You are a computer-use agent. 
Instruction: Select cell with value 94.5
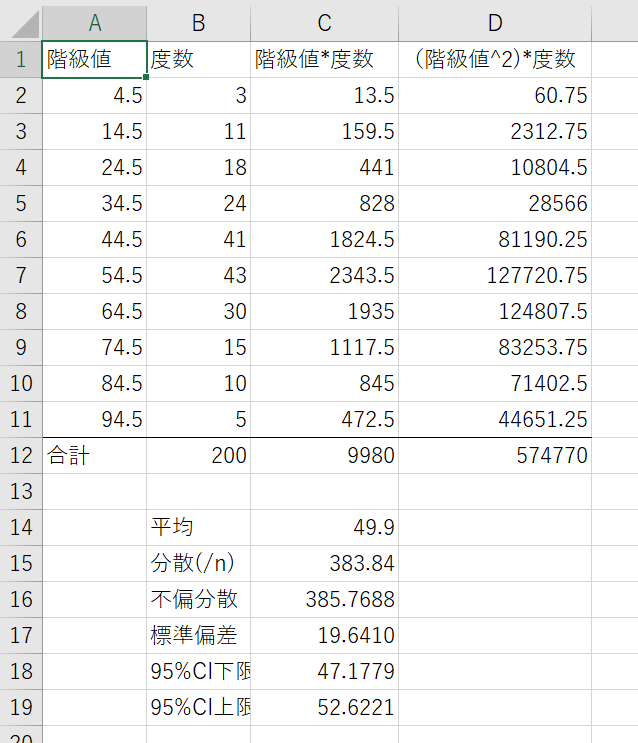[94, 419]
